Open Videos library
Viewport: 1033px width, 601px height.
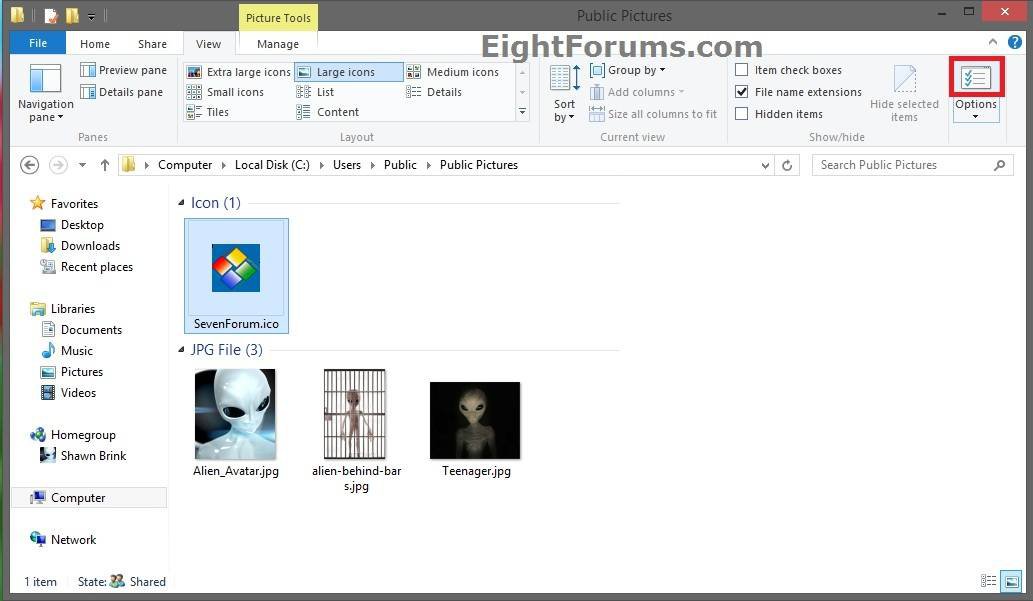click(69, 393)
